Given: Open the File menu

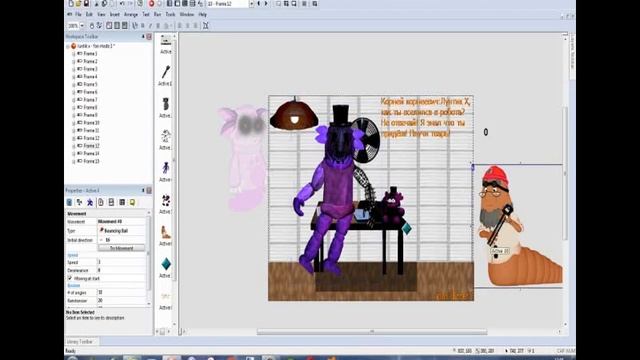Looking at the screenshot, I should (78, 14).
